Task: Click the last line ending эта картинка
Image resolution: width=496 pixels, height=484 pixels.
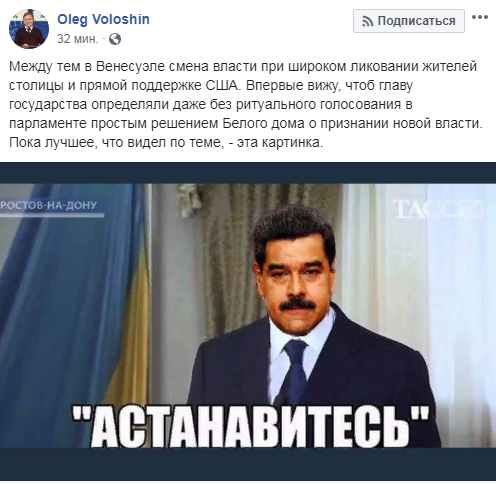Action: coord(166,143)
